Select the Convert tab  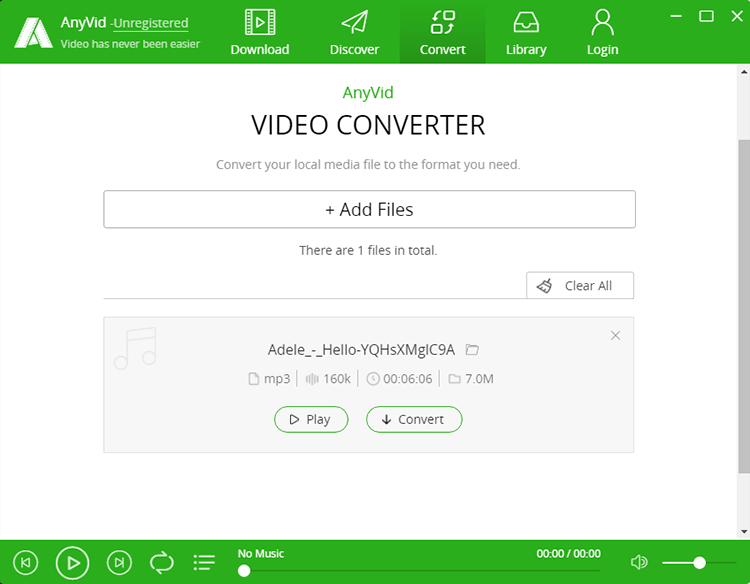point(442,32)
